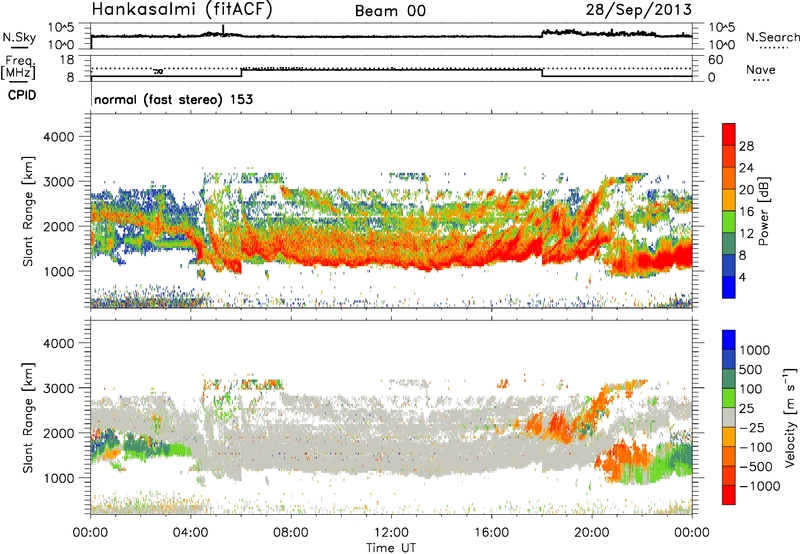Screen dimensions: 800x554
Task: Click the 12:00 time axis label
Action: (391, 533)
